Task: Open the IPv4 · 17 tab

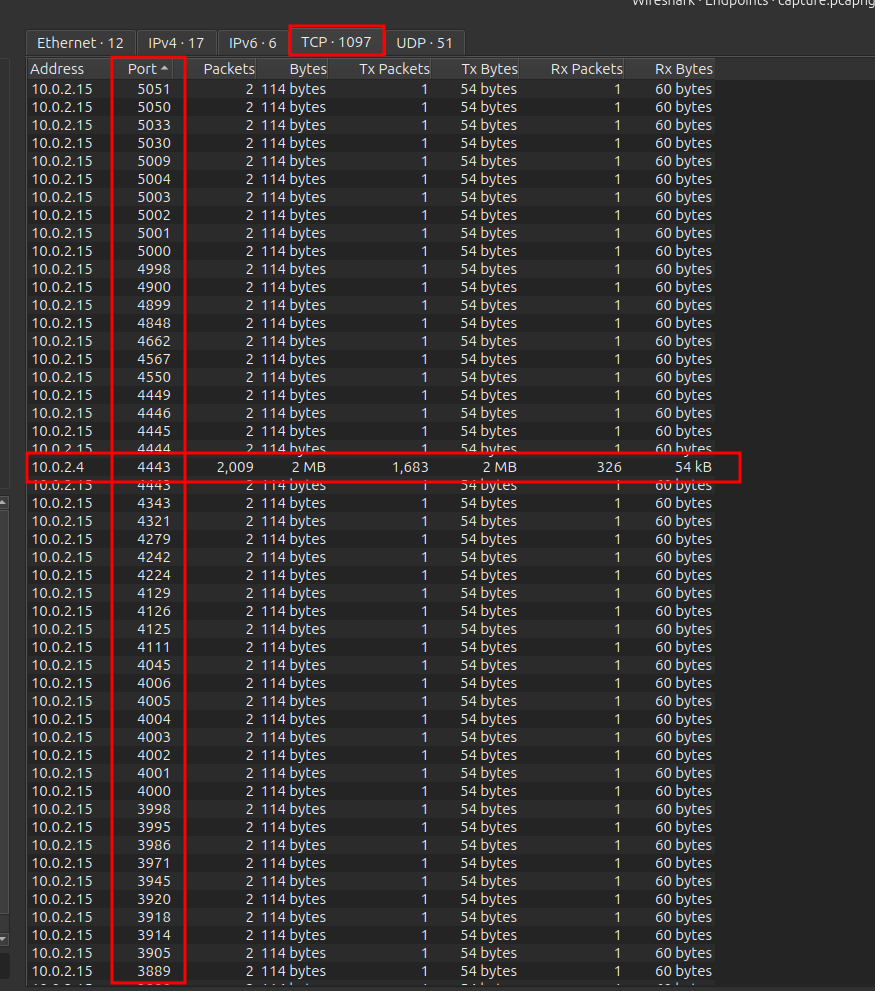Action: point(176,43)
